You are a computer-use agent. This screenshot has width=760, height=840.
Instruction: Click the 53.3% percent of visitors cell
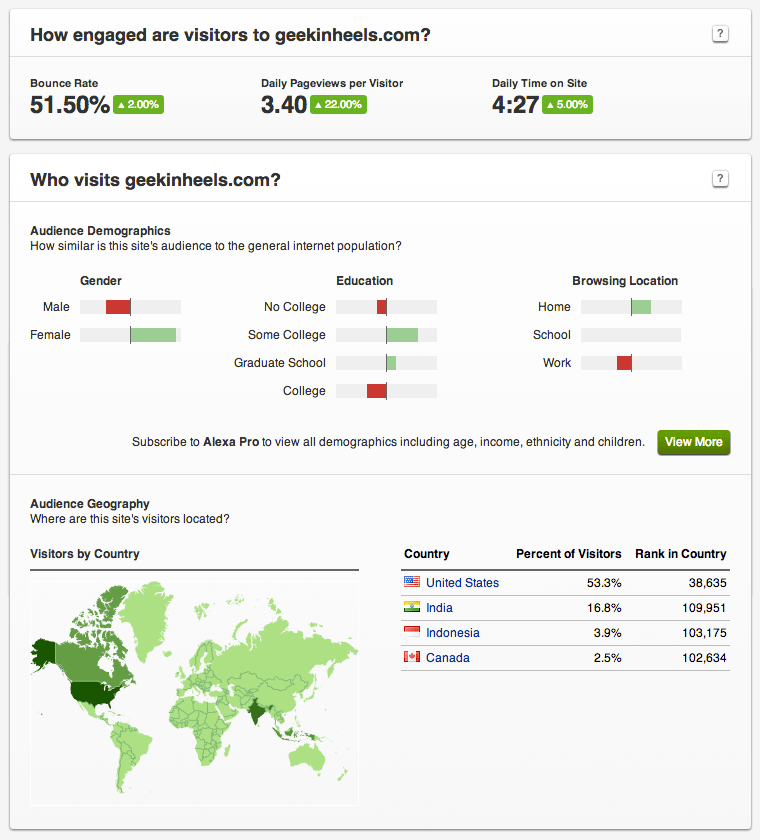click(604, 583)
